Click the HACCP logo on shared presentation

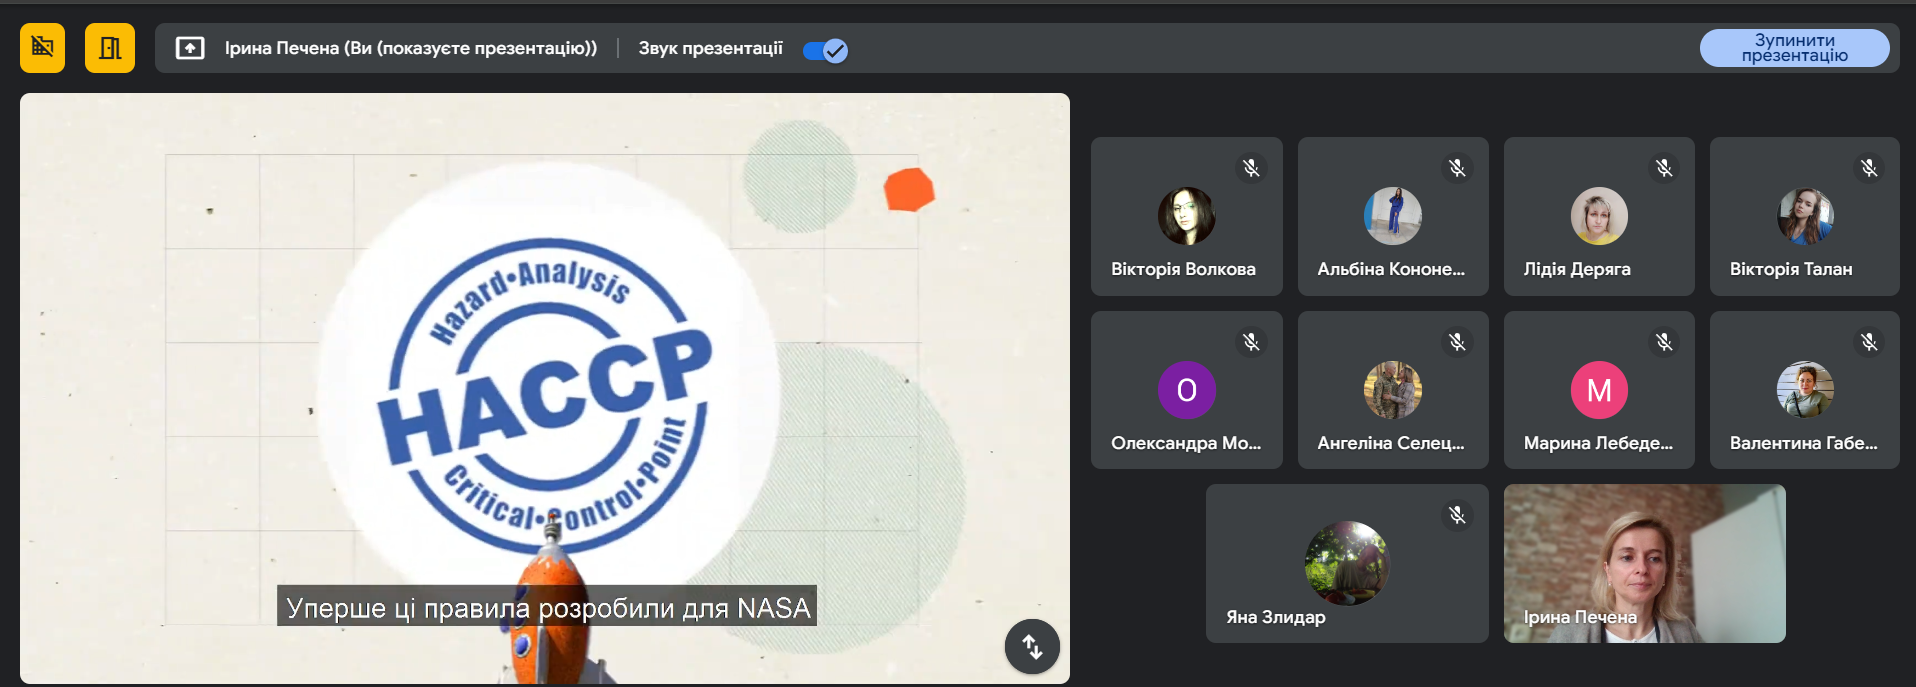click(x=545, y=395)
